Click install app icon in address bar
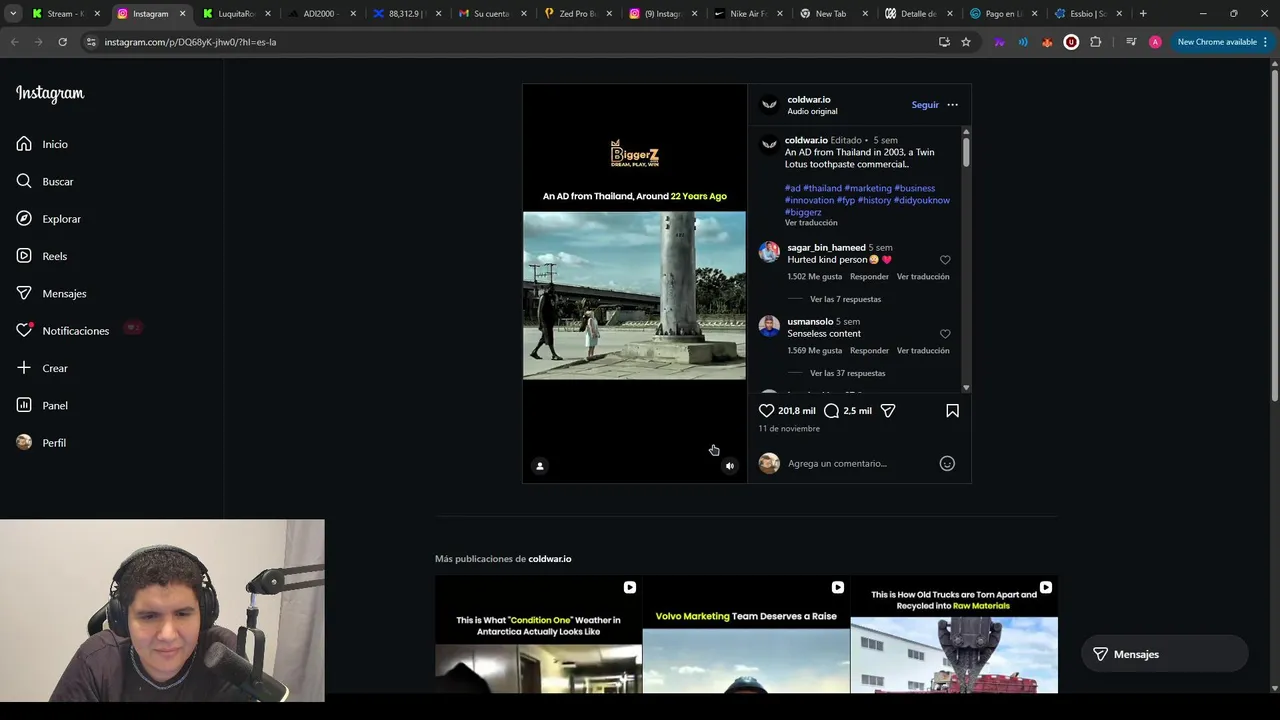This screenshot has width=1280, height=720. 944,42
